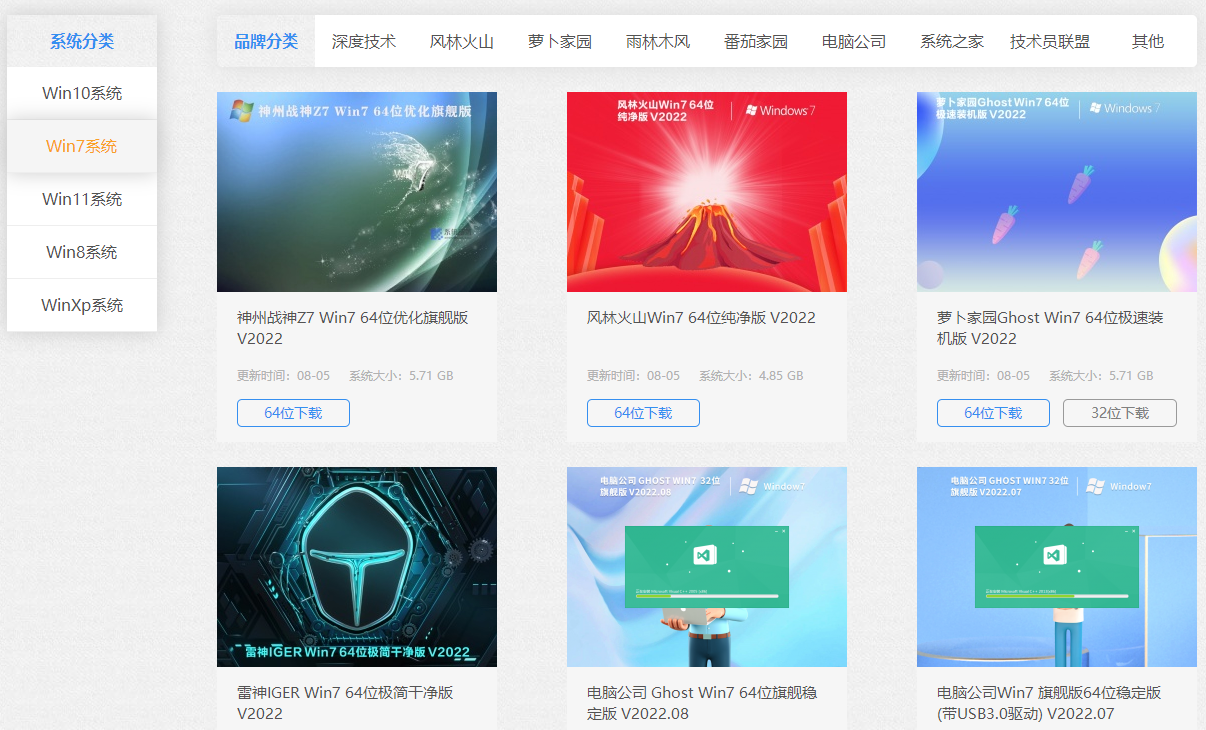
Task: Open 电脑公司 V2022.07 thumbnail image
Action: coord(1057,567)
